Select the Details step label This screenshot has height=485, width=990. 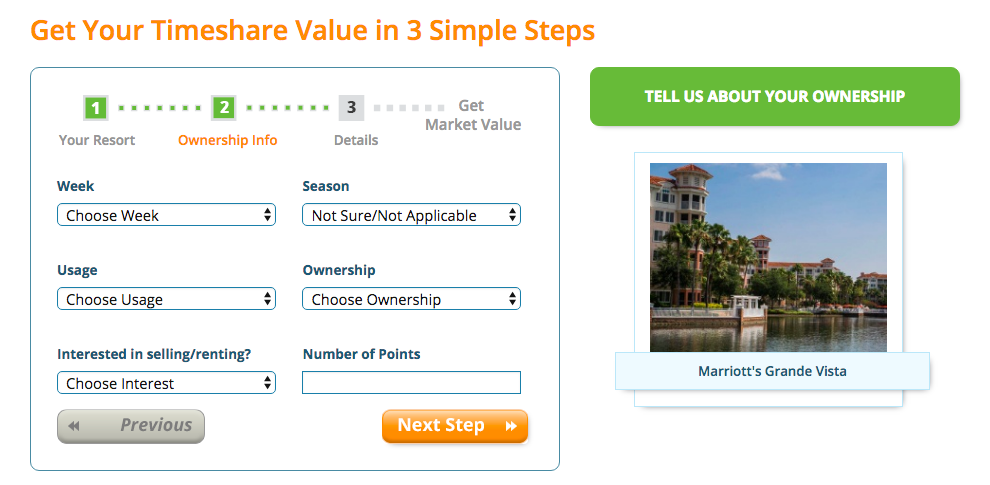[356, 140]
